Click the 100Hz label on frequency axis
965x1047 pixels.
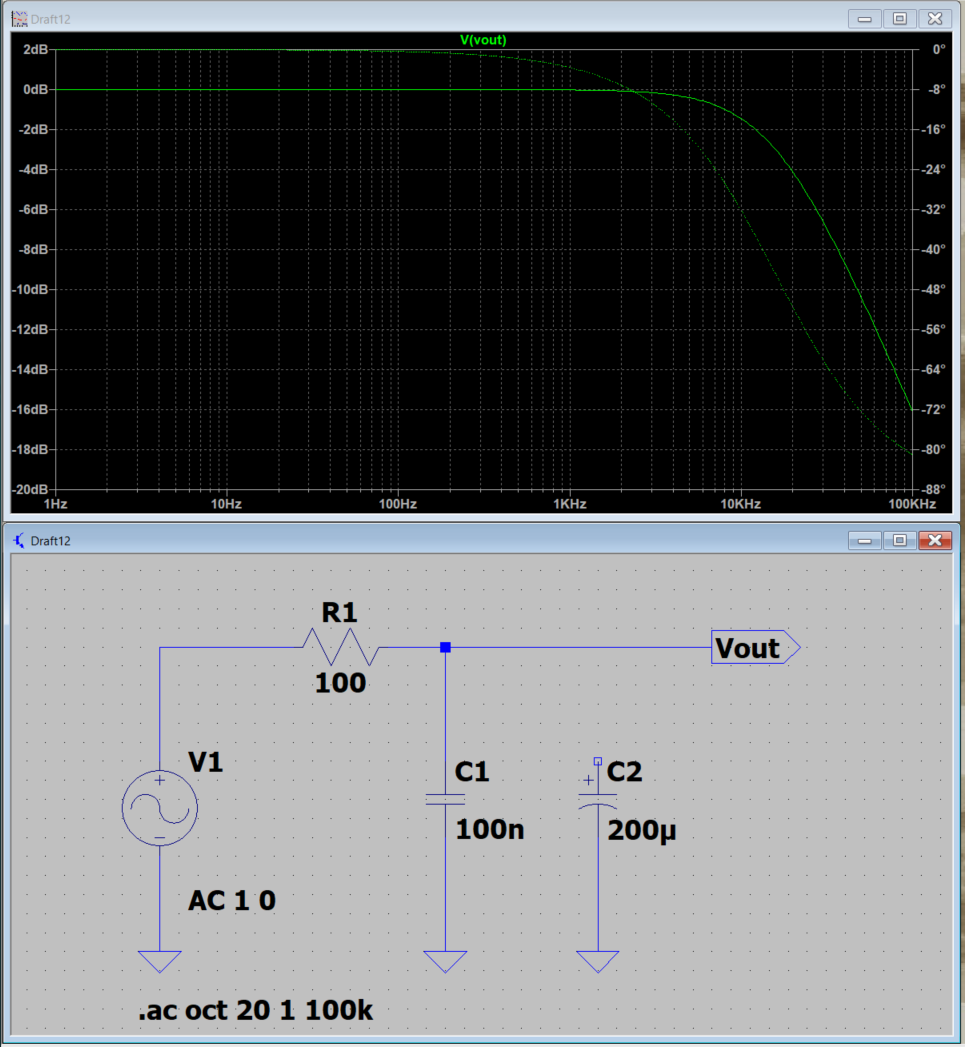(398, 504)
